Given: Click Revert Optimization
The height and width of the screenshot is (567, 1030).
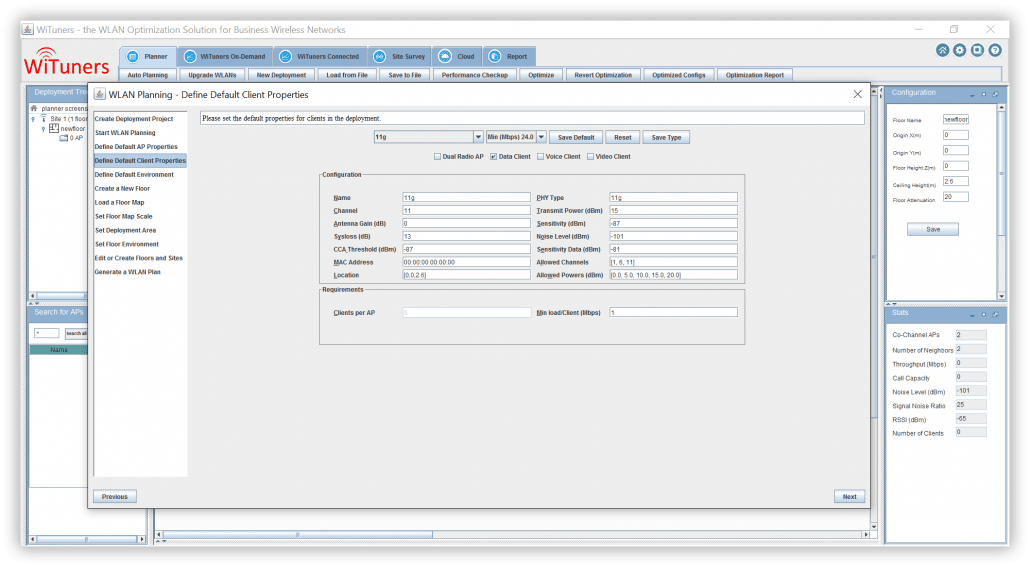Looking at the screenshot, I should pos(603,75).
